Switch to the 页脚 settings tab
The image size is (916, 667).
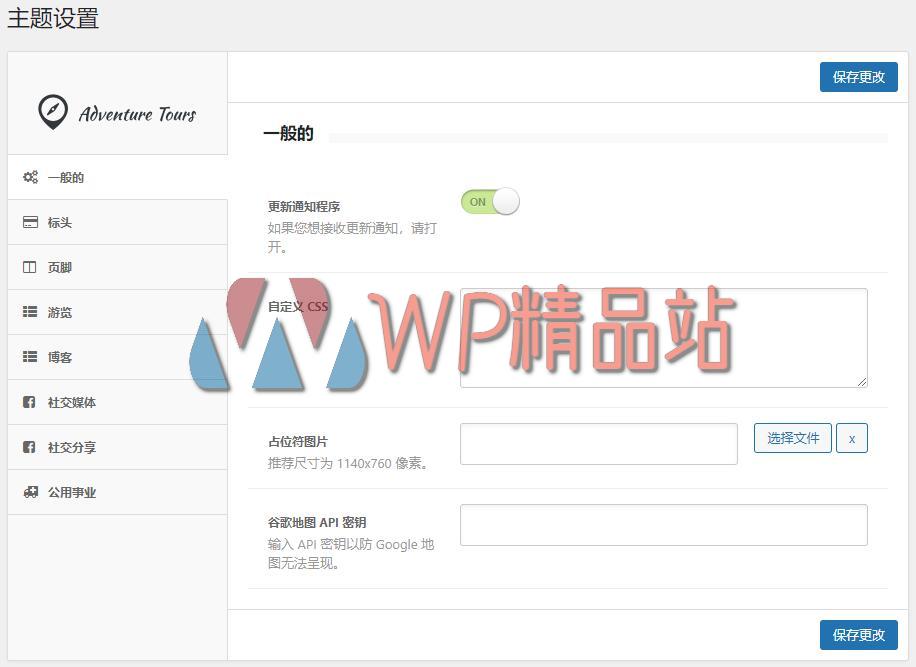60,267
